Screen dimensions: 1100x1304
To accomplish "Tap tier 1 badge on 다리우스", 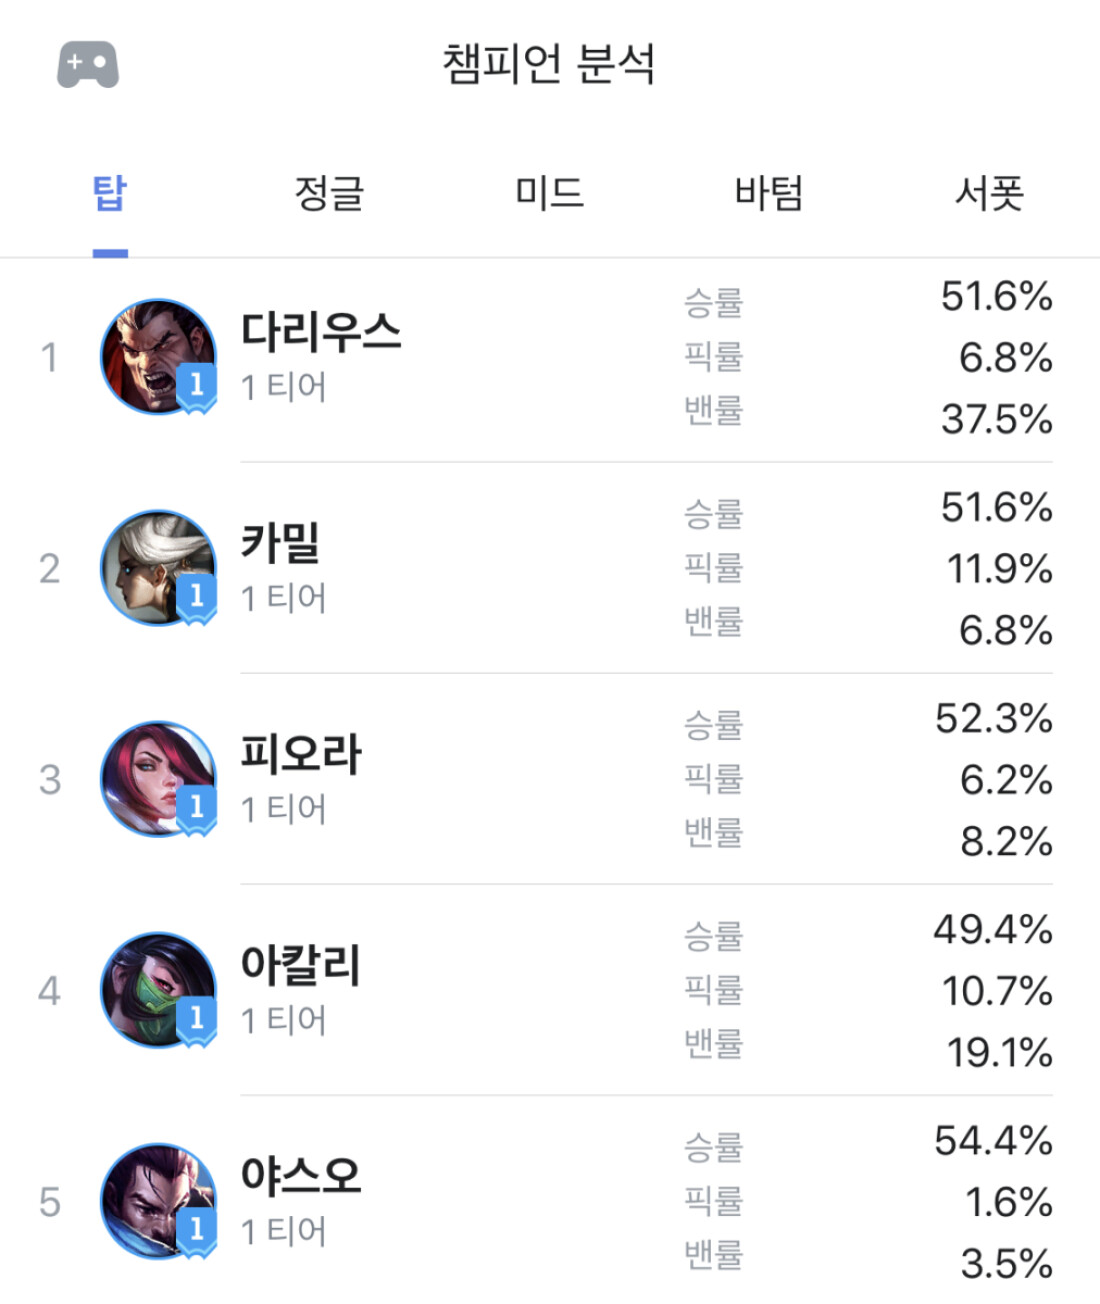I will click(196, 388).
